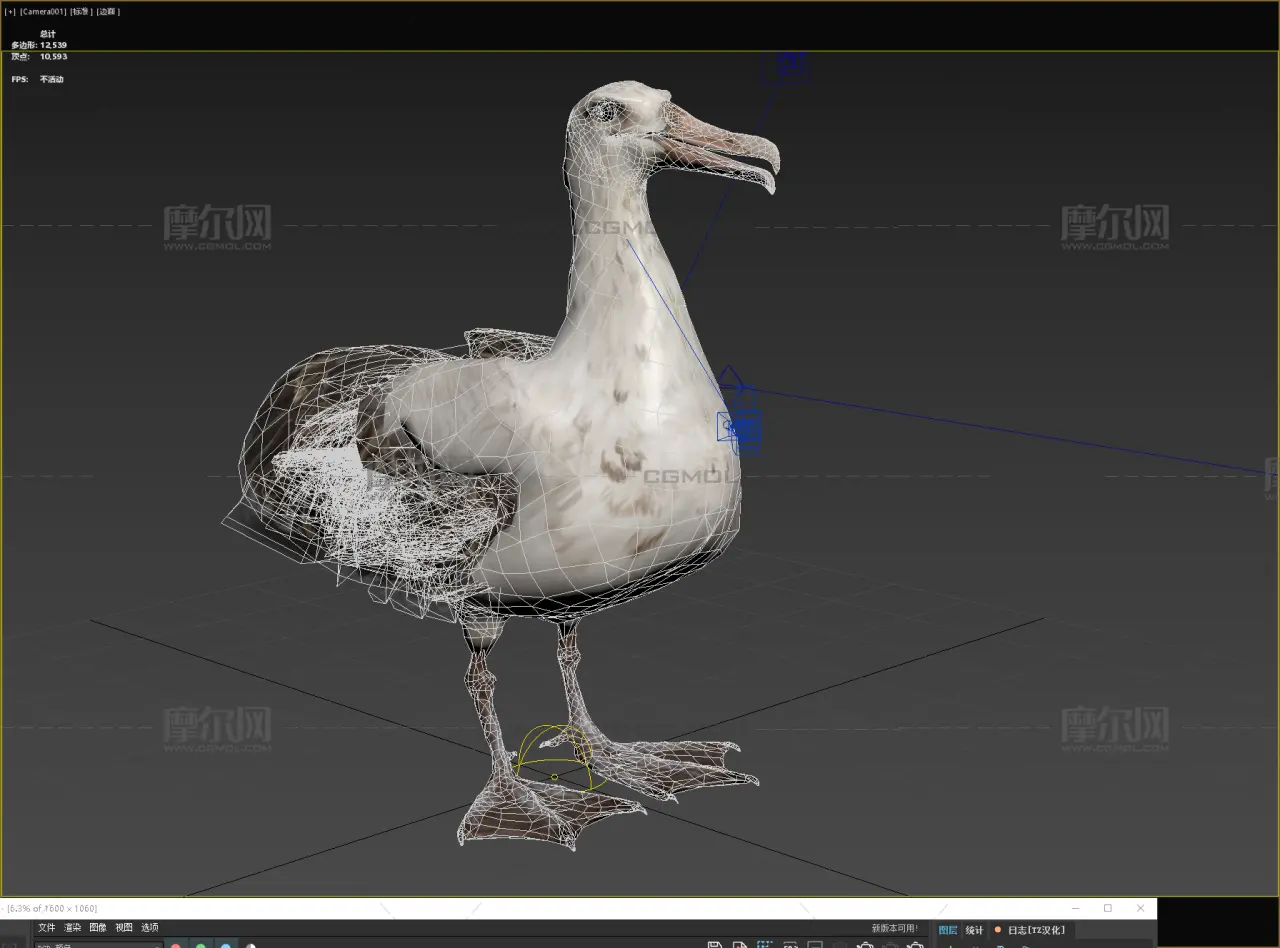Image resolution: width=1280 pixels, height=948 pixels.
Task: Select the yellow hemisphere gizmo near feet
Action: point(554,757)
